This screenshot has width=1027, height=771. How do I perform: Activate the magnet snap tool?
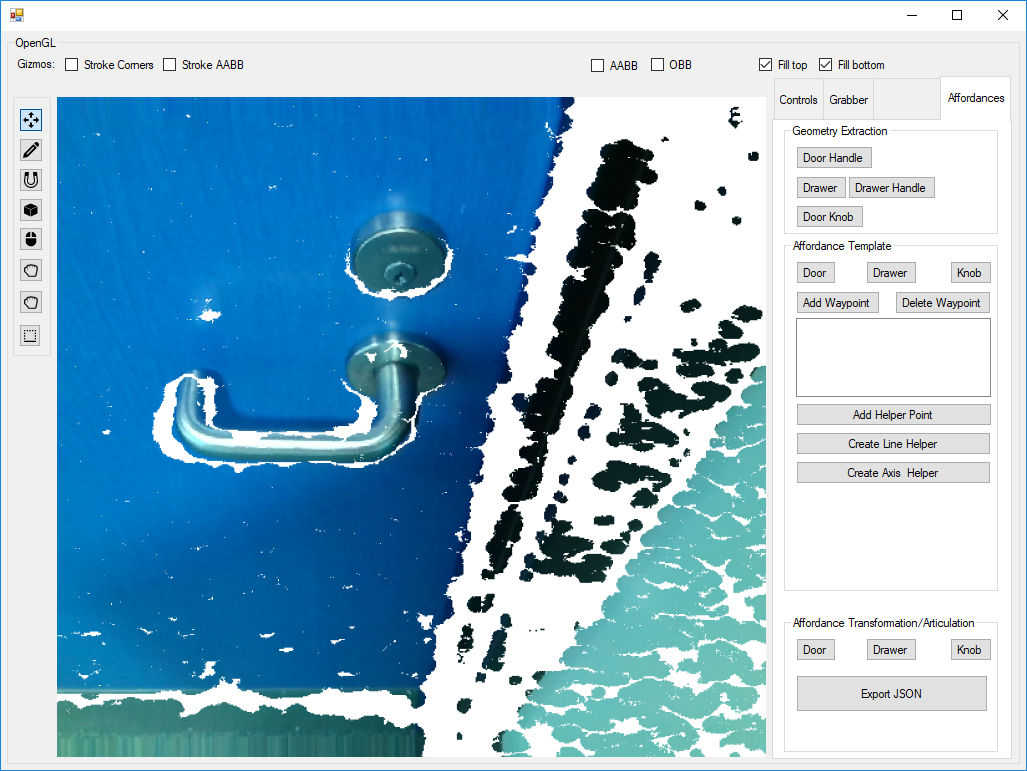pyautogui.click(x=31, y=180)
